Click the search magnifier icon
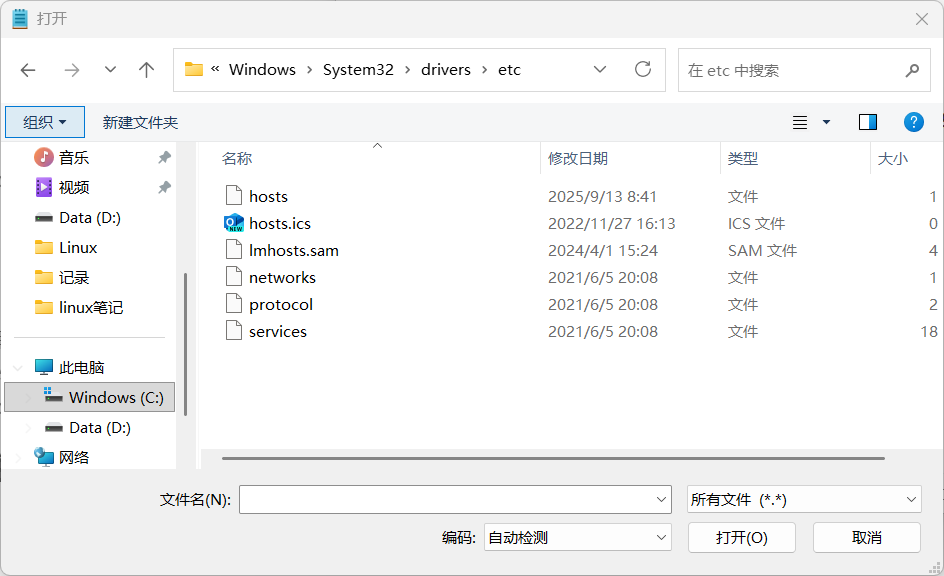This screenshot has height=576, width=944. coord(912,70)
